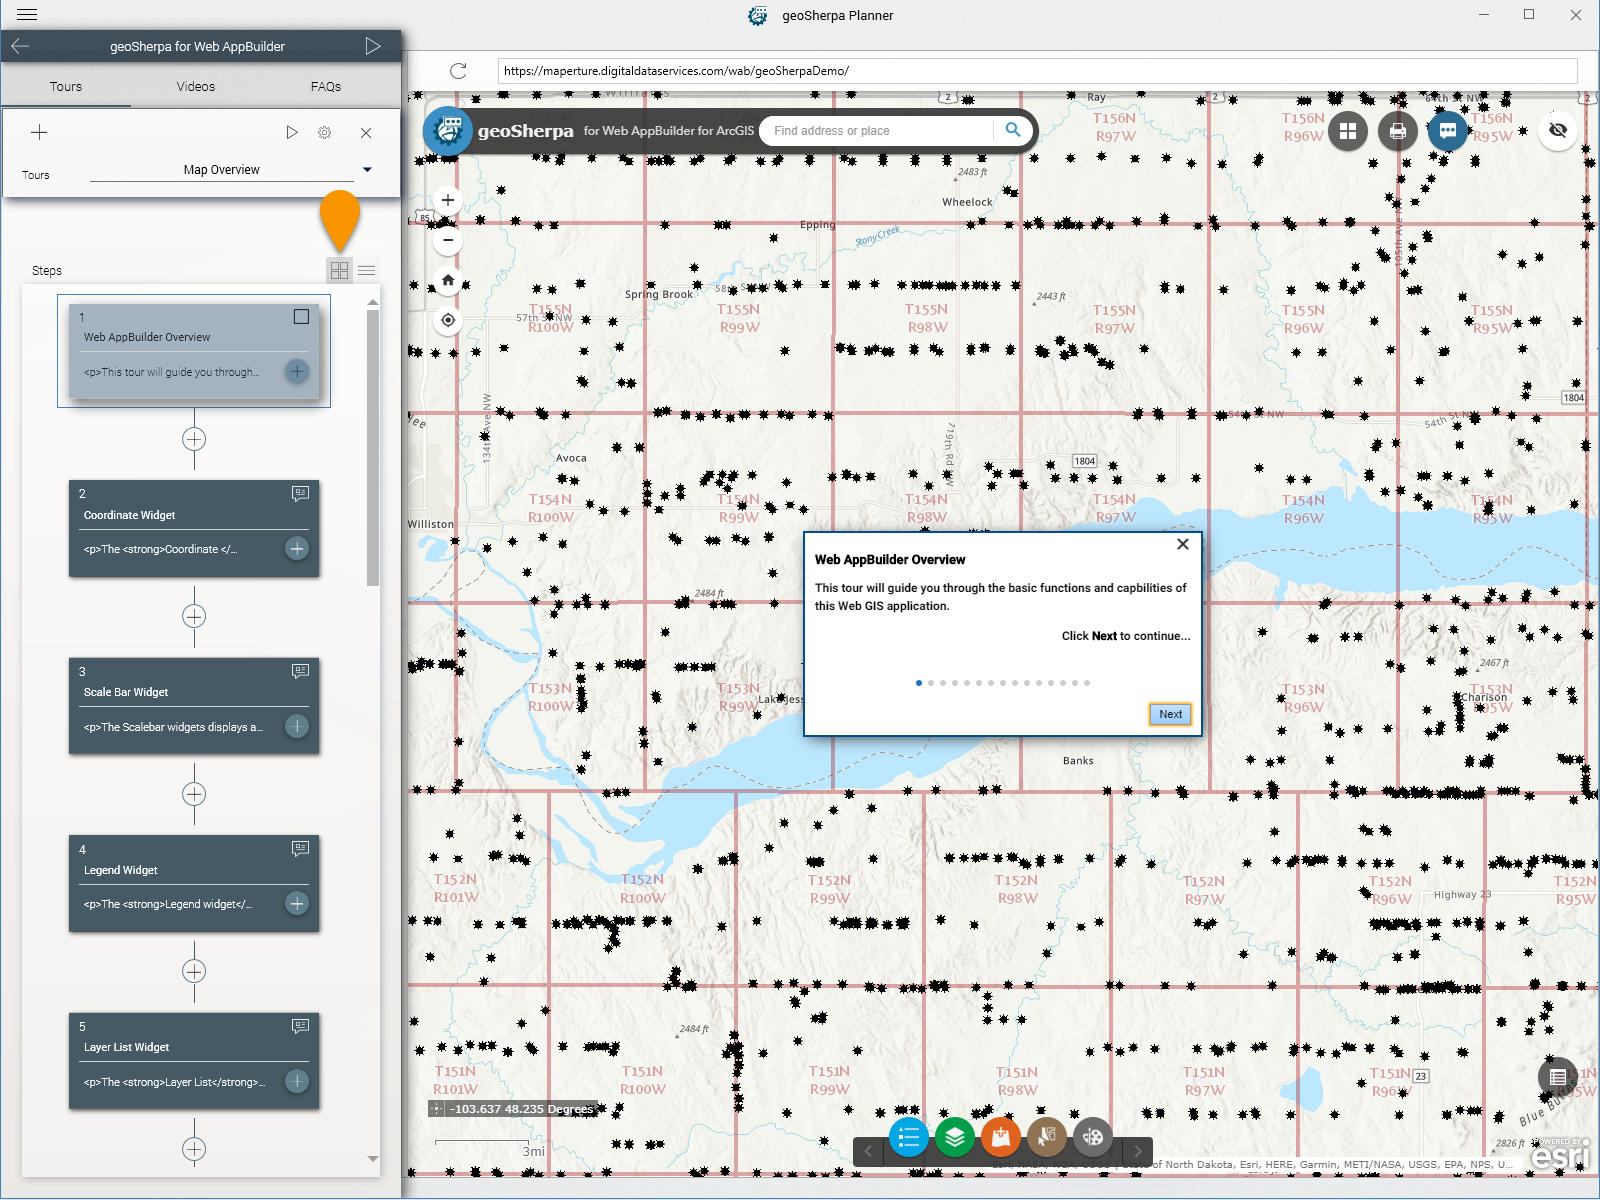
Task: Open tour settings gear
Action: (325, 132)
